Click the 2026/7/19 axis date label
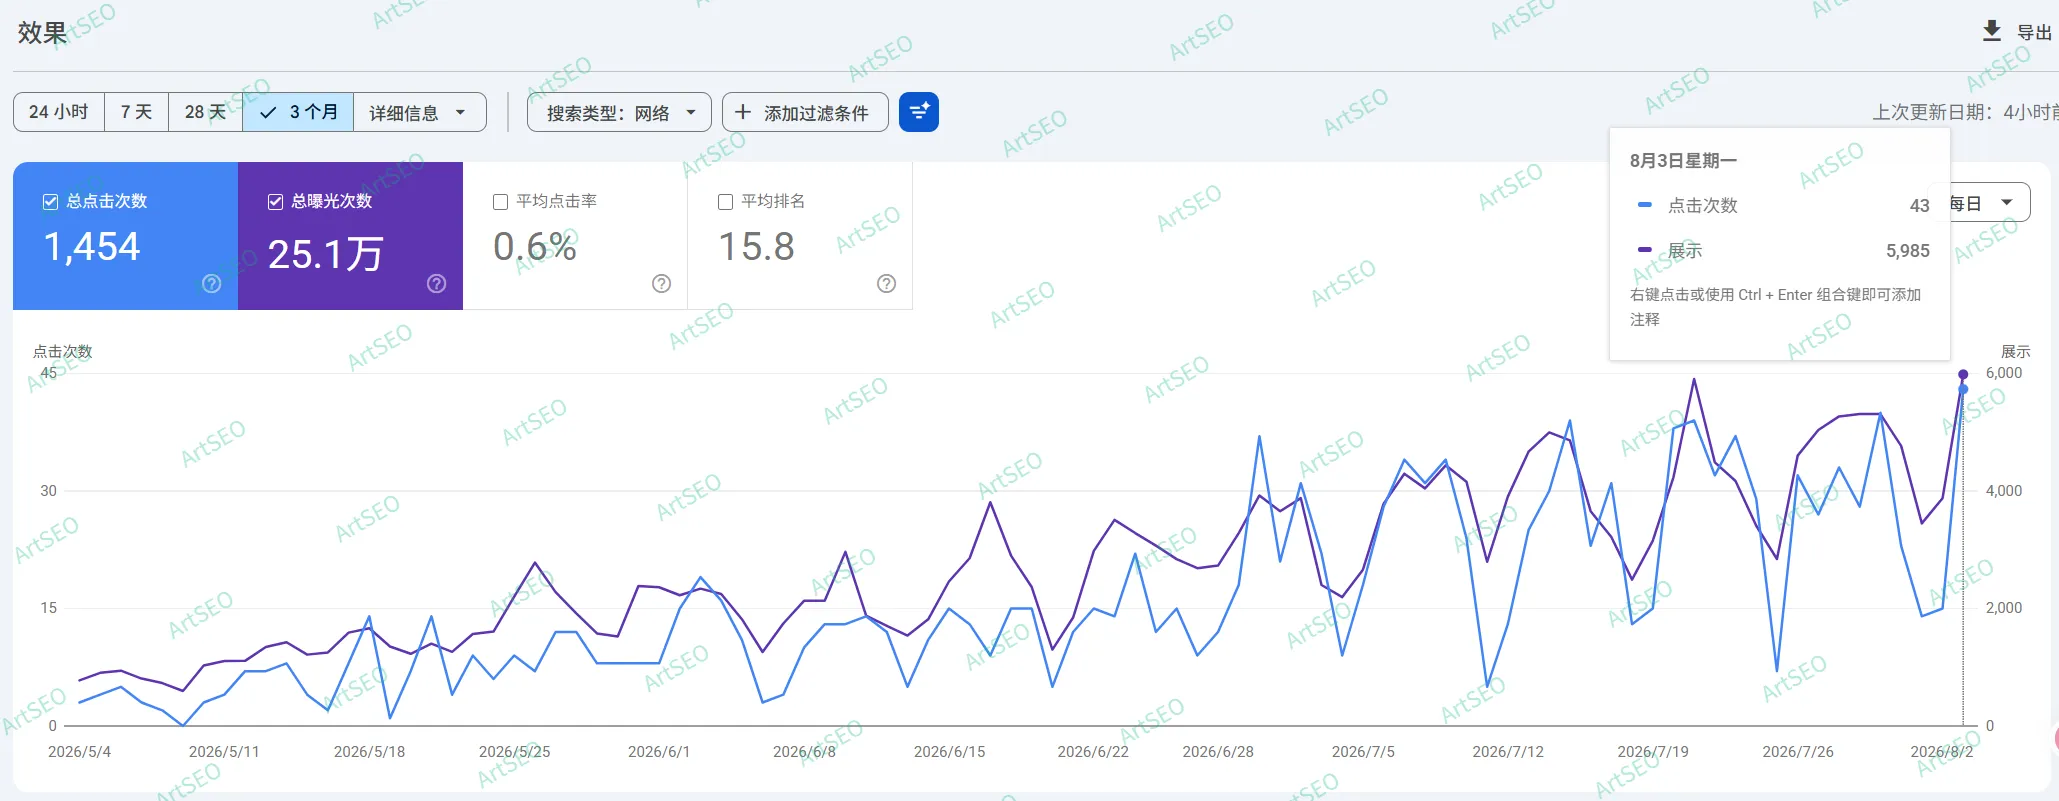The image size is (2059, 801). pos(1653,752)
